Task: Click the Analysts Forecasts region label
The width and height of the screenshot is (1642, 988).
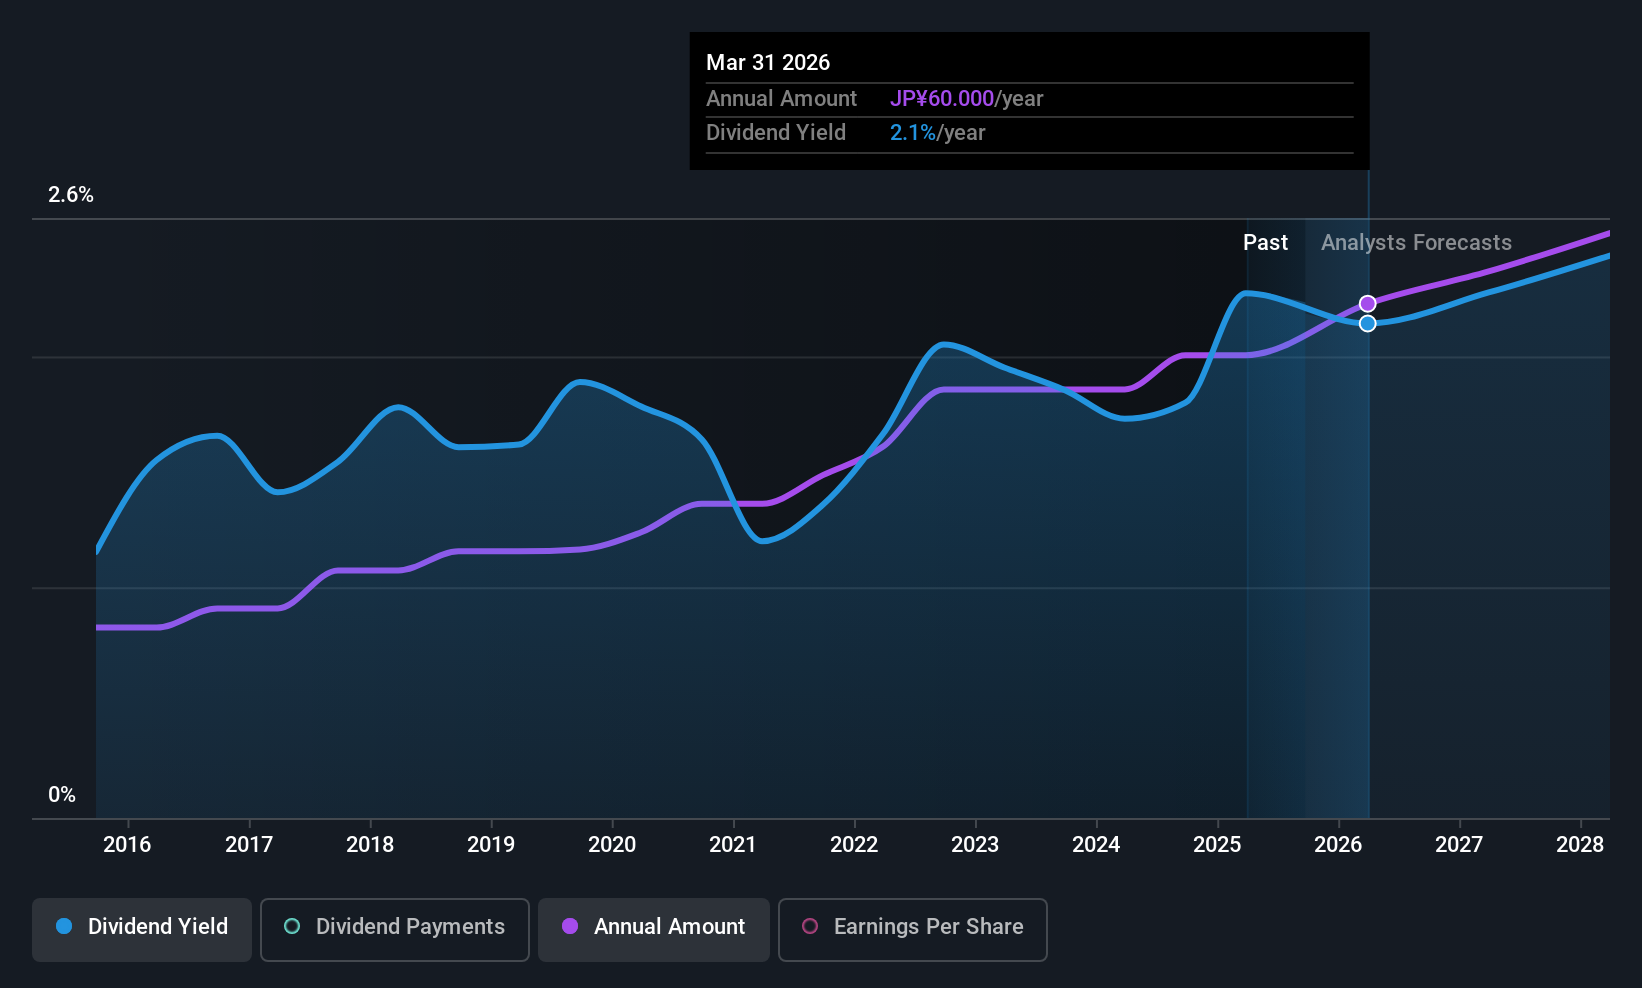Action: [x=1416, y=243]
